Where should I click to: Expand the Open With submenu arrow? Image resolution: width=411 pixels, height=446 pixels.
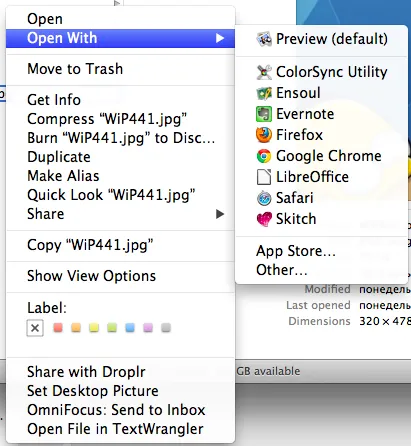pos(220,38)
